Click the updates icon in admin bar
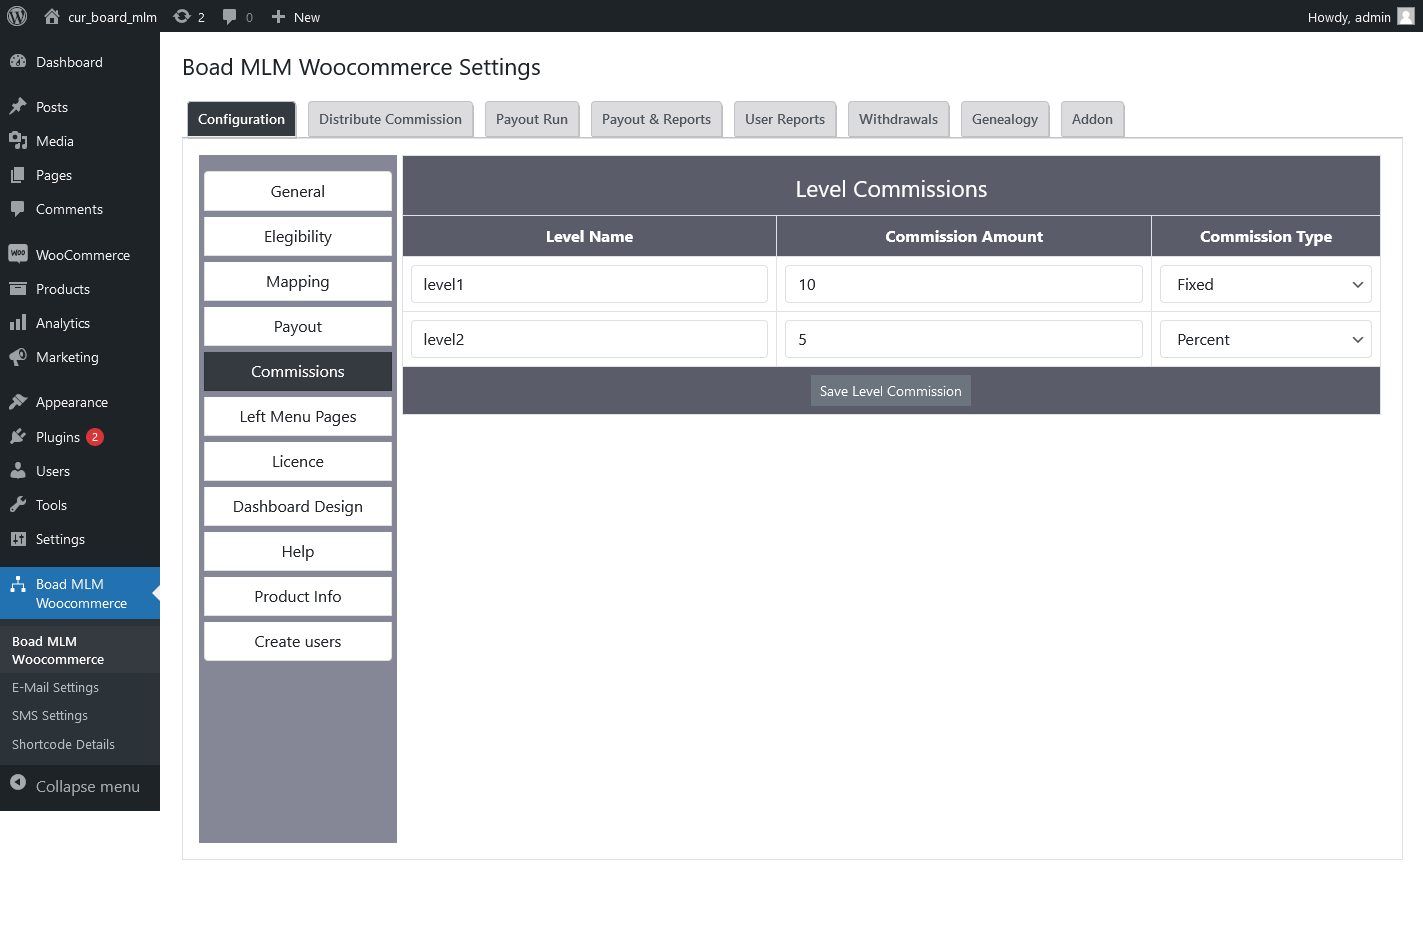This screenshot has height=925, width=1423. click(x=181, y=16)
